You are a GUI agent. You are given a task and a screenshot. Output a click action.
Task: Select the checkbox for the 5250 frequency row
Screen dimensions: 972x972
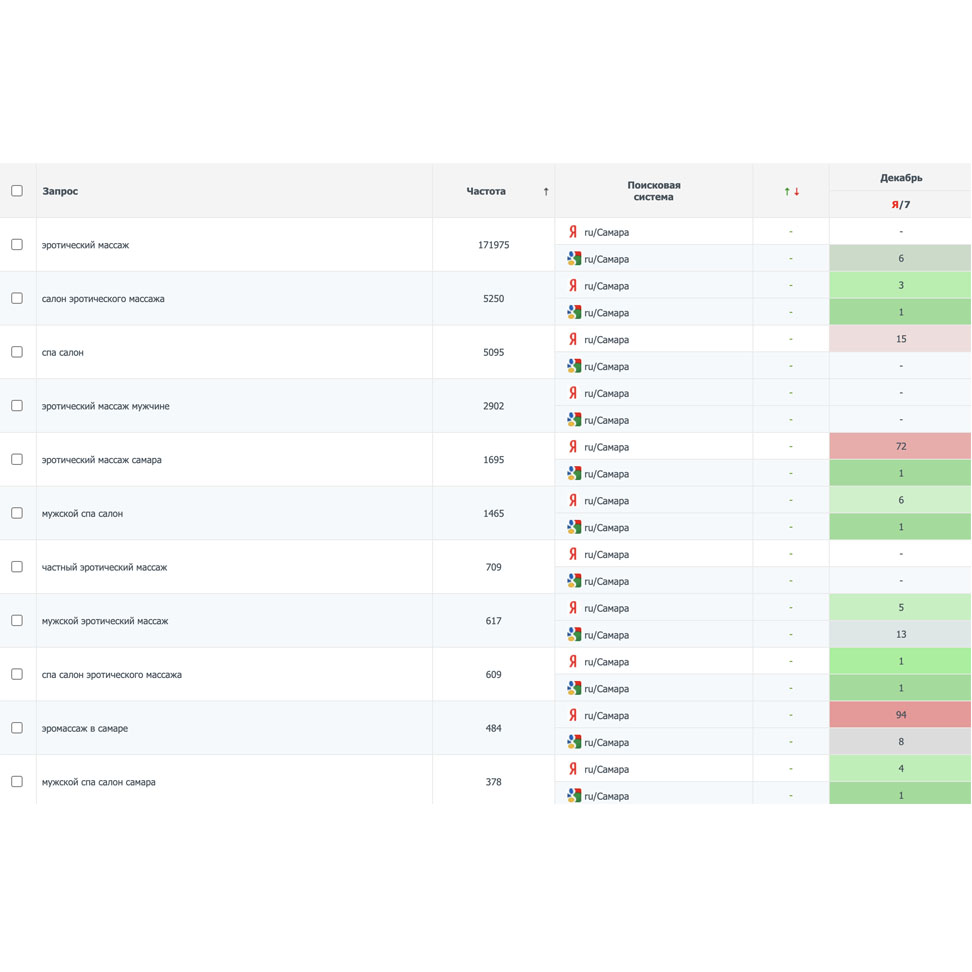17,298
